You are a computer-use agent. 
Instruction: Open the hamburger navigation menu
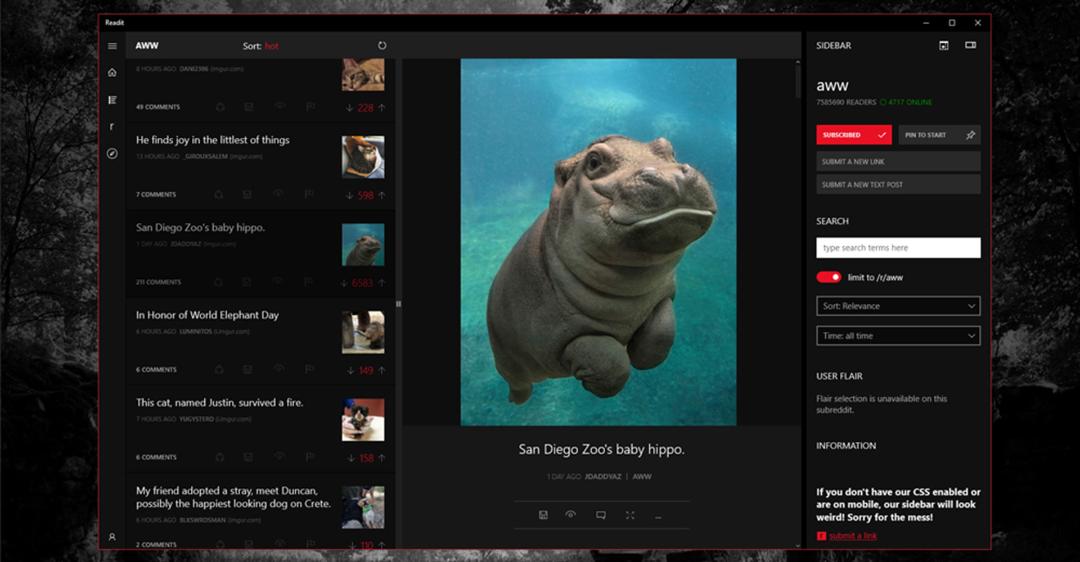pos(112,46)
